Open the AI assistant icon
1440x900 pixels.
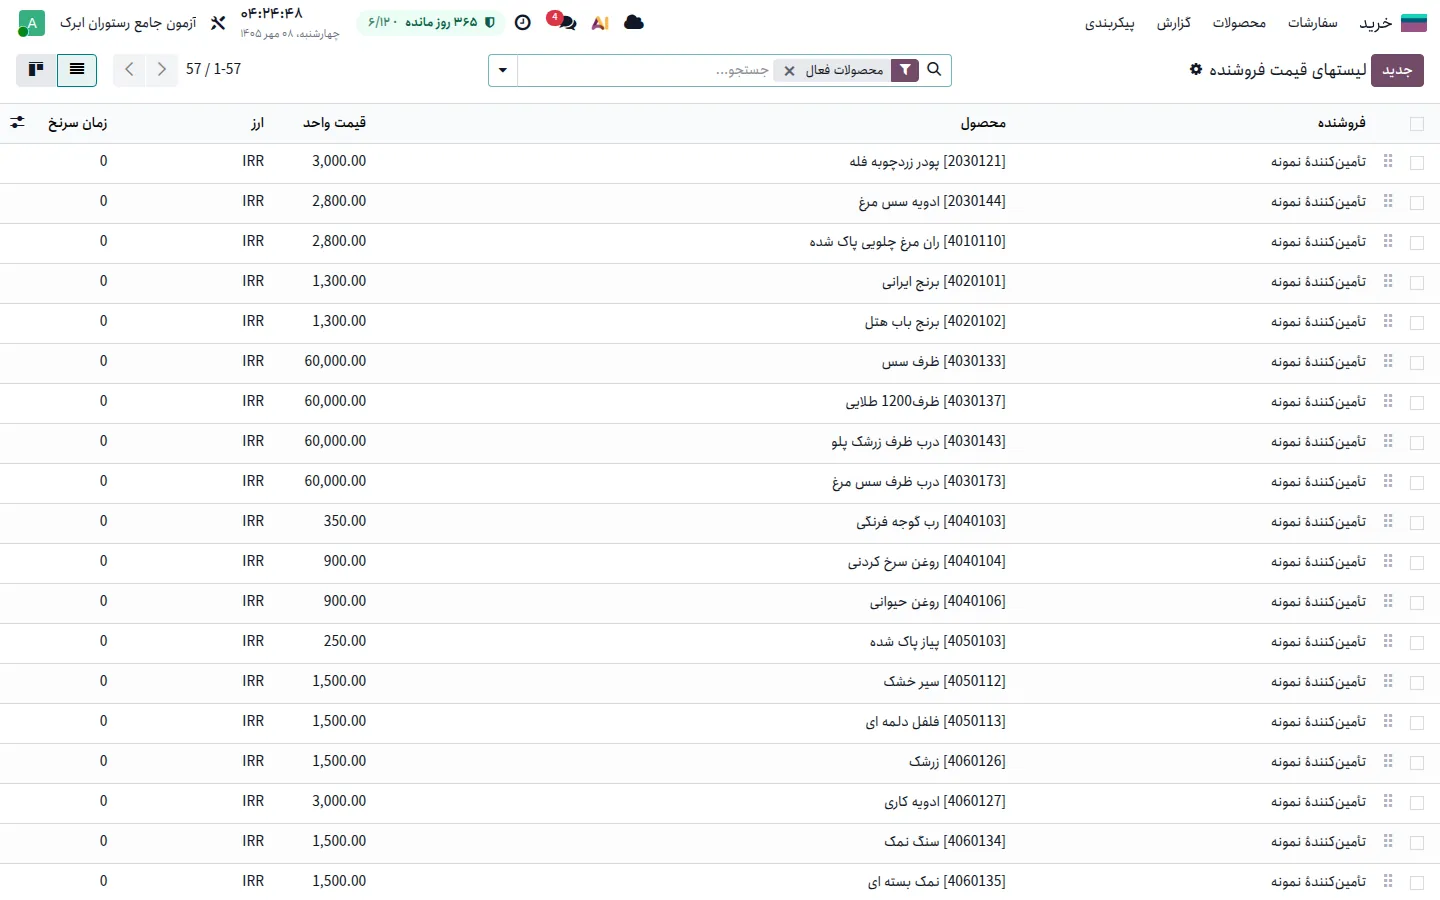(600, 22)
